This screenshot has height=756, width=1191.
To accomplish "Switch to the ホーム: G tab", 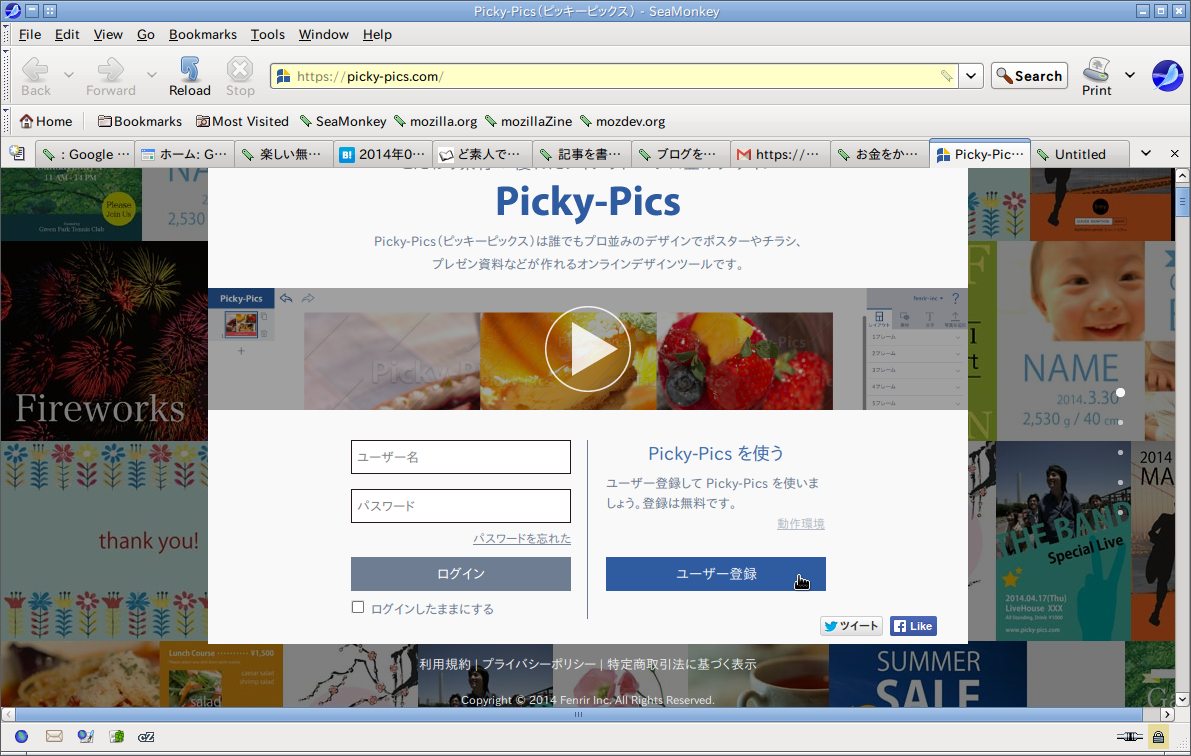I will [185, 154].
